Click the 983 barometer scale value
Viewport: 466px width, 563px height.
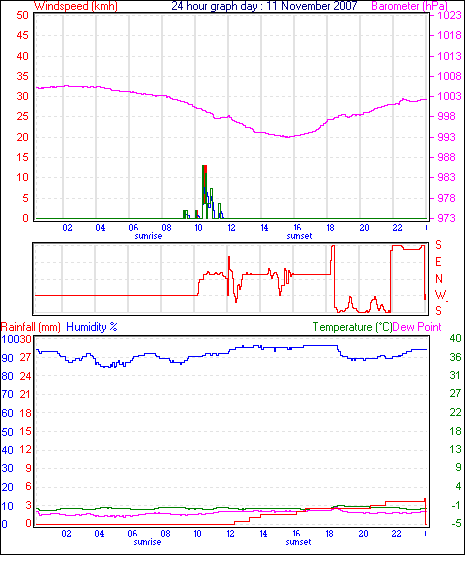pos(446,178)
